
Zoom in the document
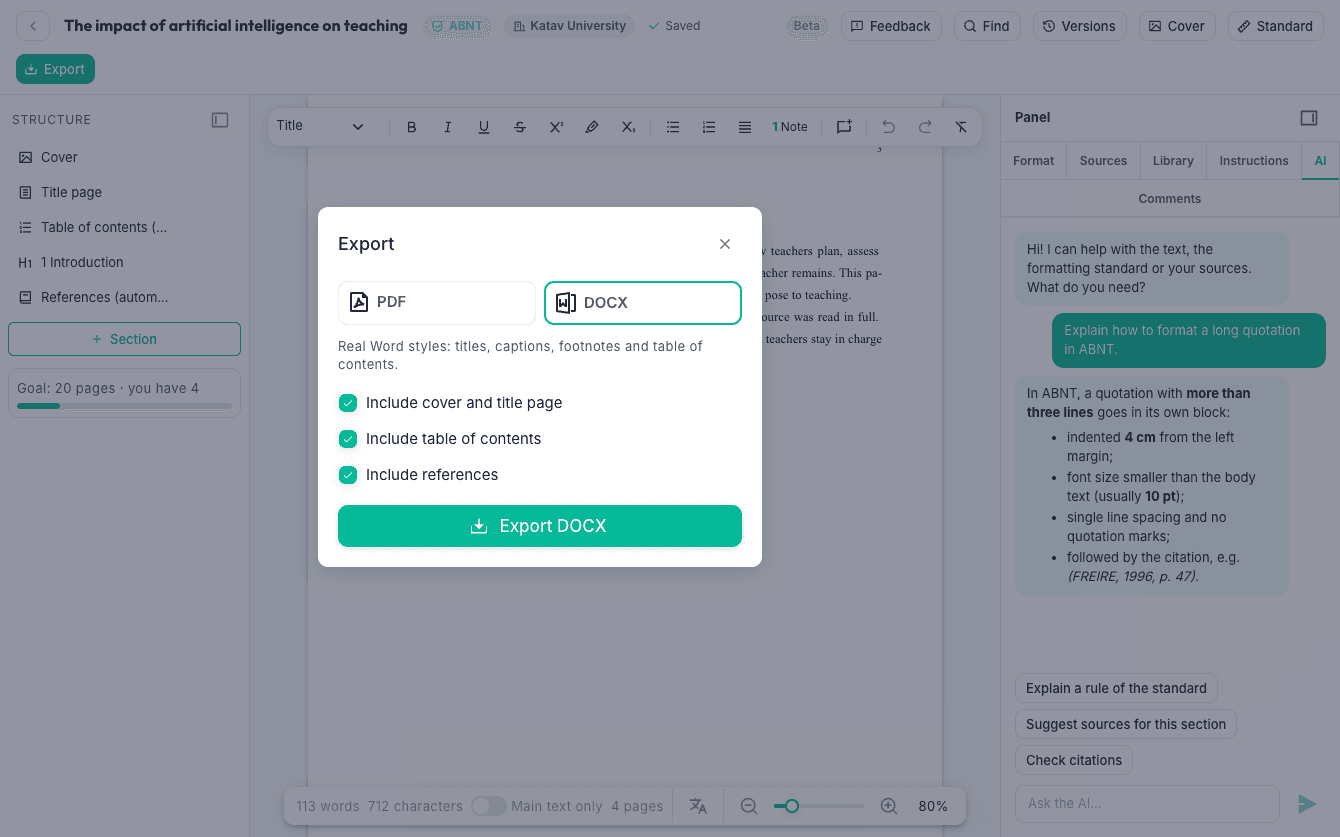888,806
